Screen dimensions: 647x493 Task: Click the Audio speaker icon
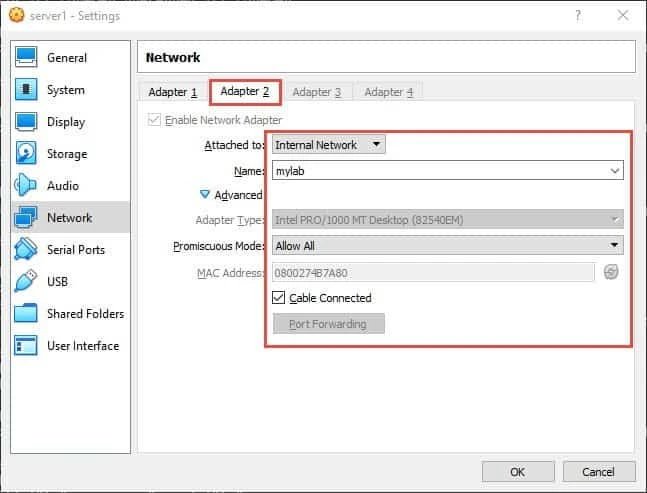pos(25,185)
